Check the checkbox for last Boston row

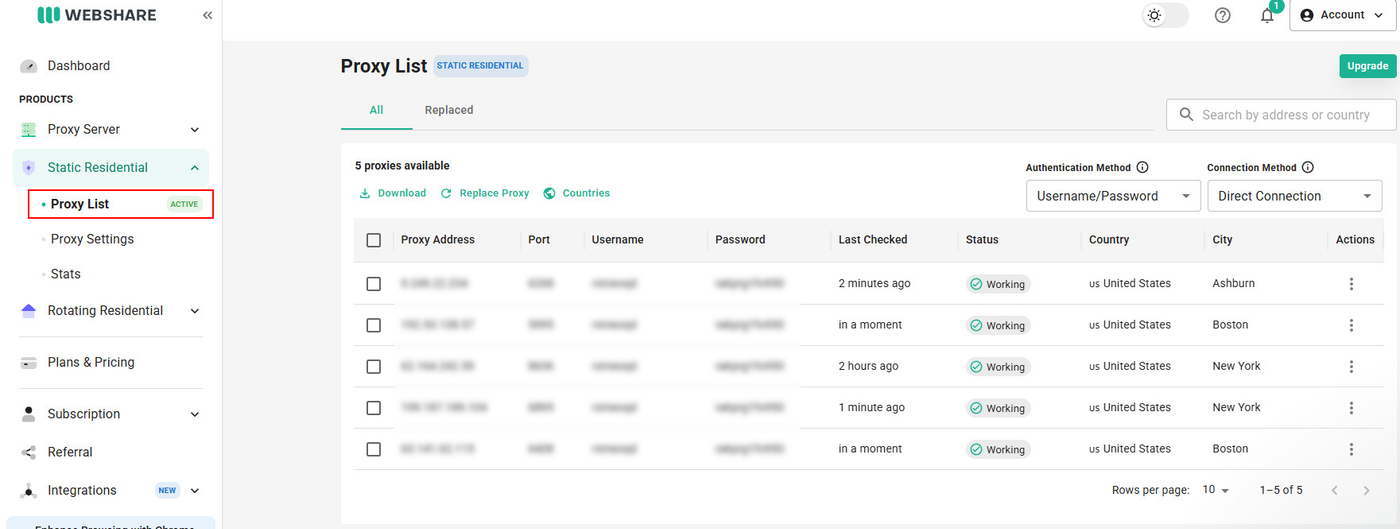374,449
